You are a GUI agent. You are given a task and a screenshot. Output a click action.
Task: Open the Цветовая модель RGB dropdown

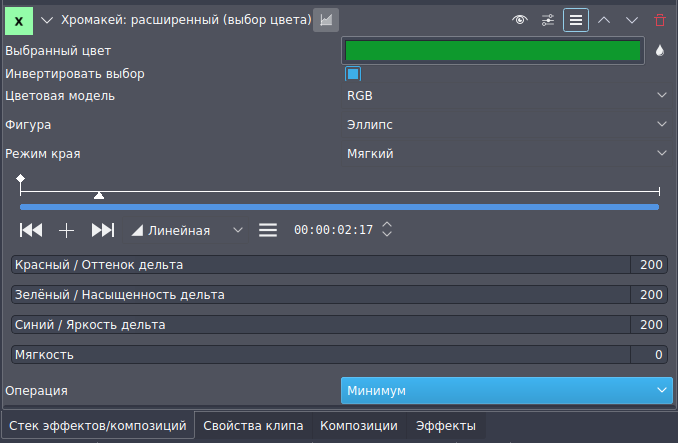[x=505, y=95]
